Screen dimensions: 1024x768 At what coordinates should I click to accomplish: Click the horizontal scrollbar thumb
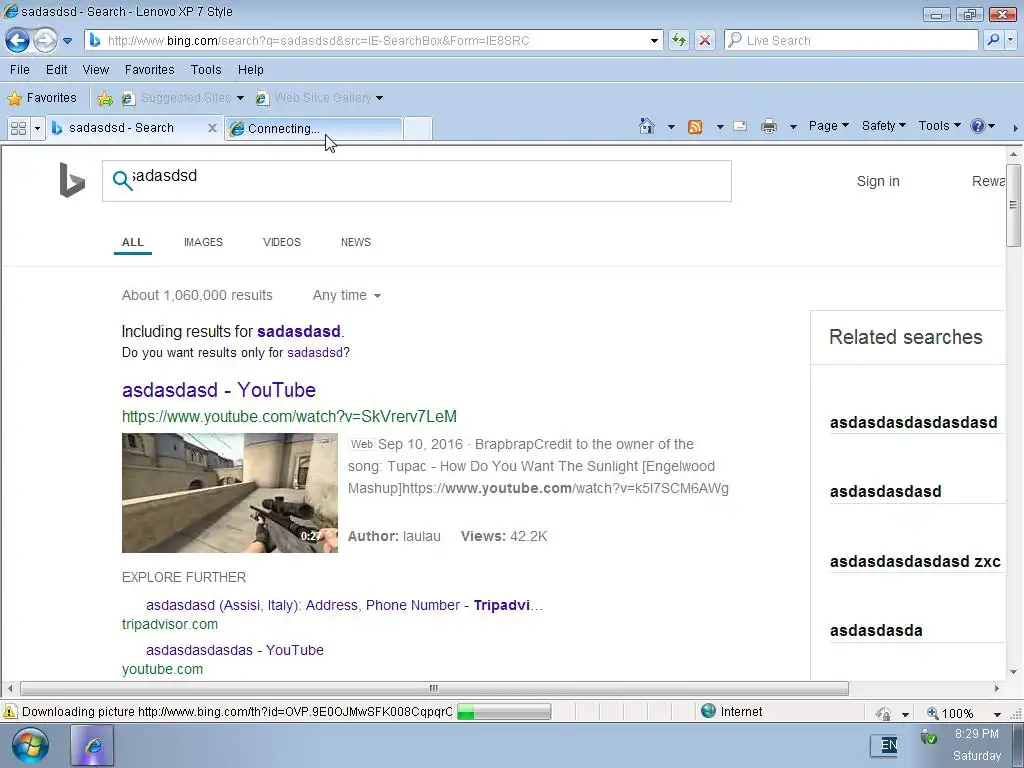pos(434,688)
